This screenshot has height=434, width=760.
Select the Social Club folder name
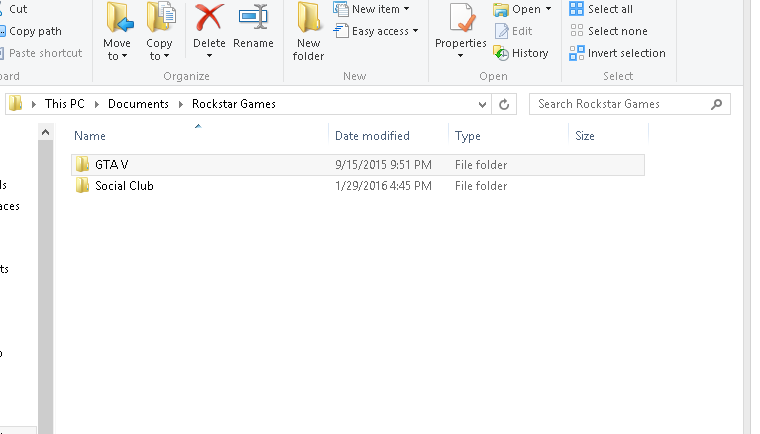click(124, 186)
